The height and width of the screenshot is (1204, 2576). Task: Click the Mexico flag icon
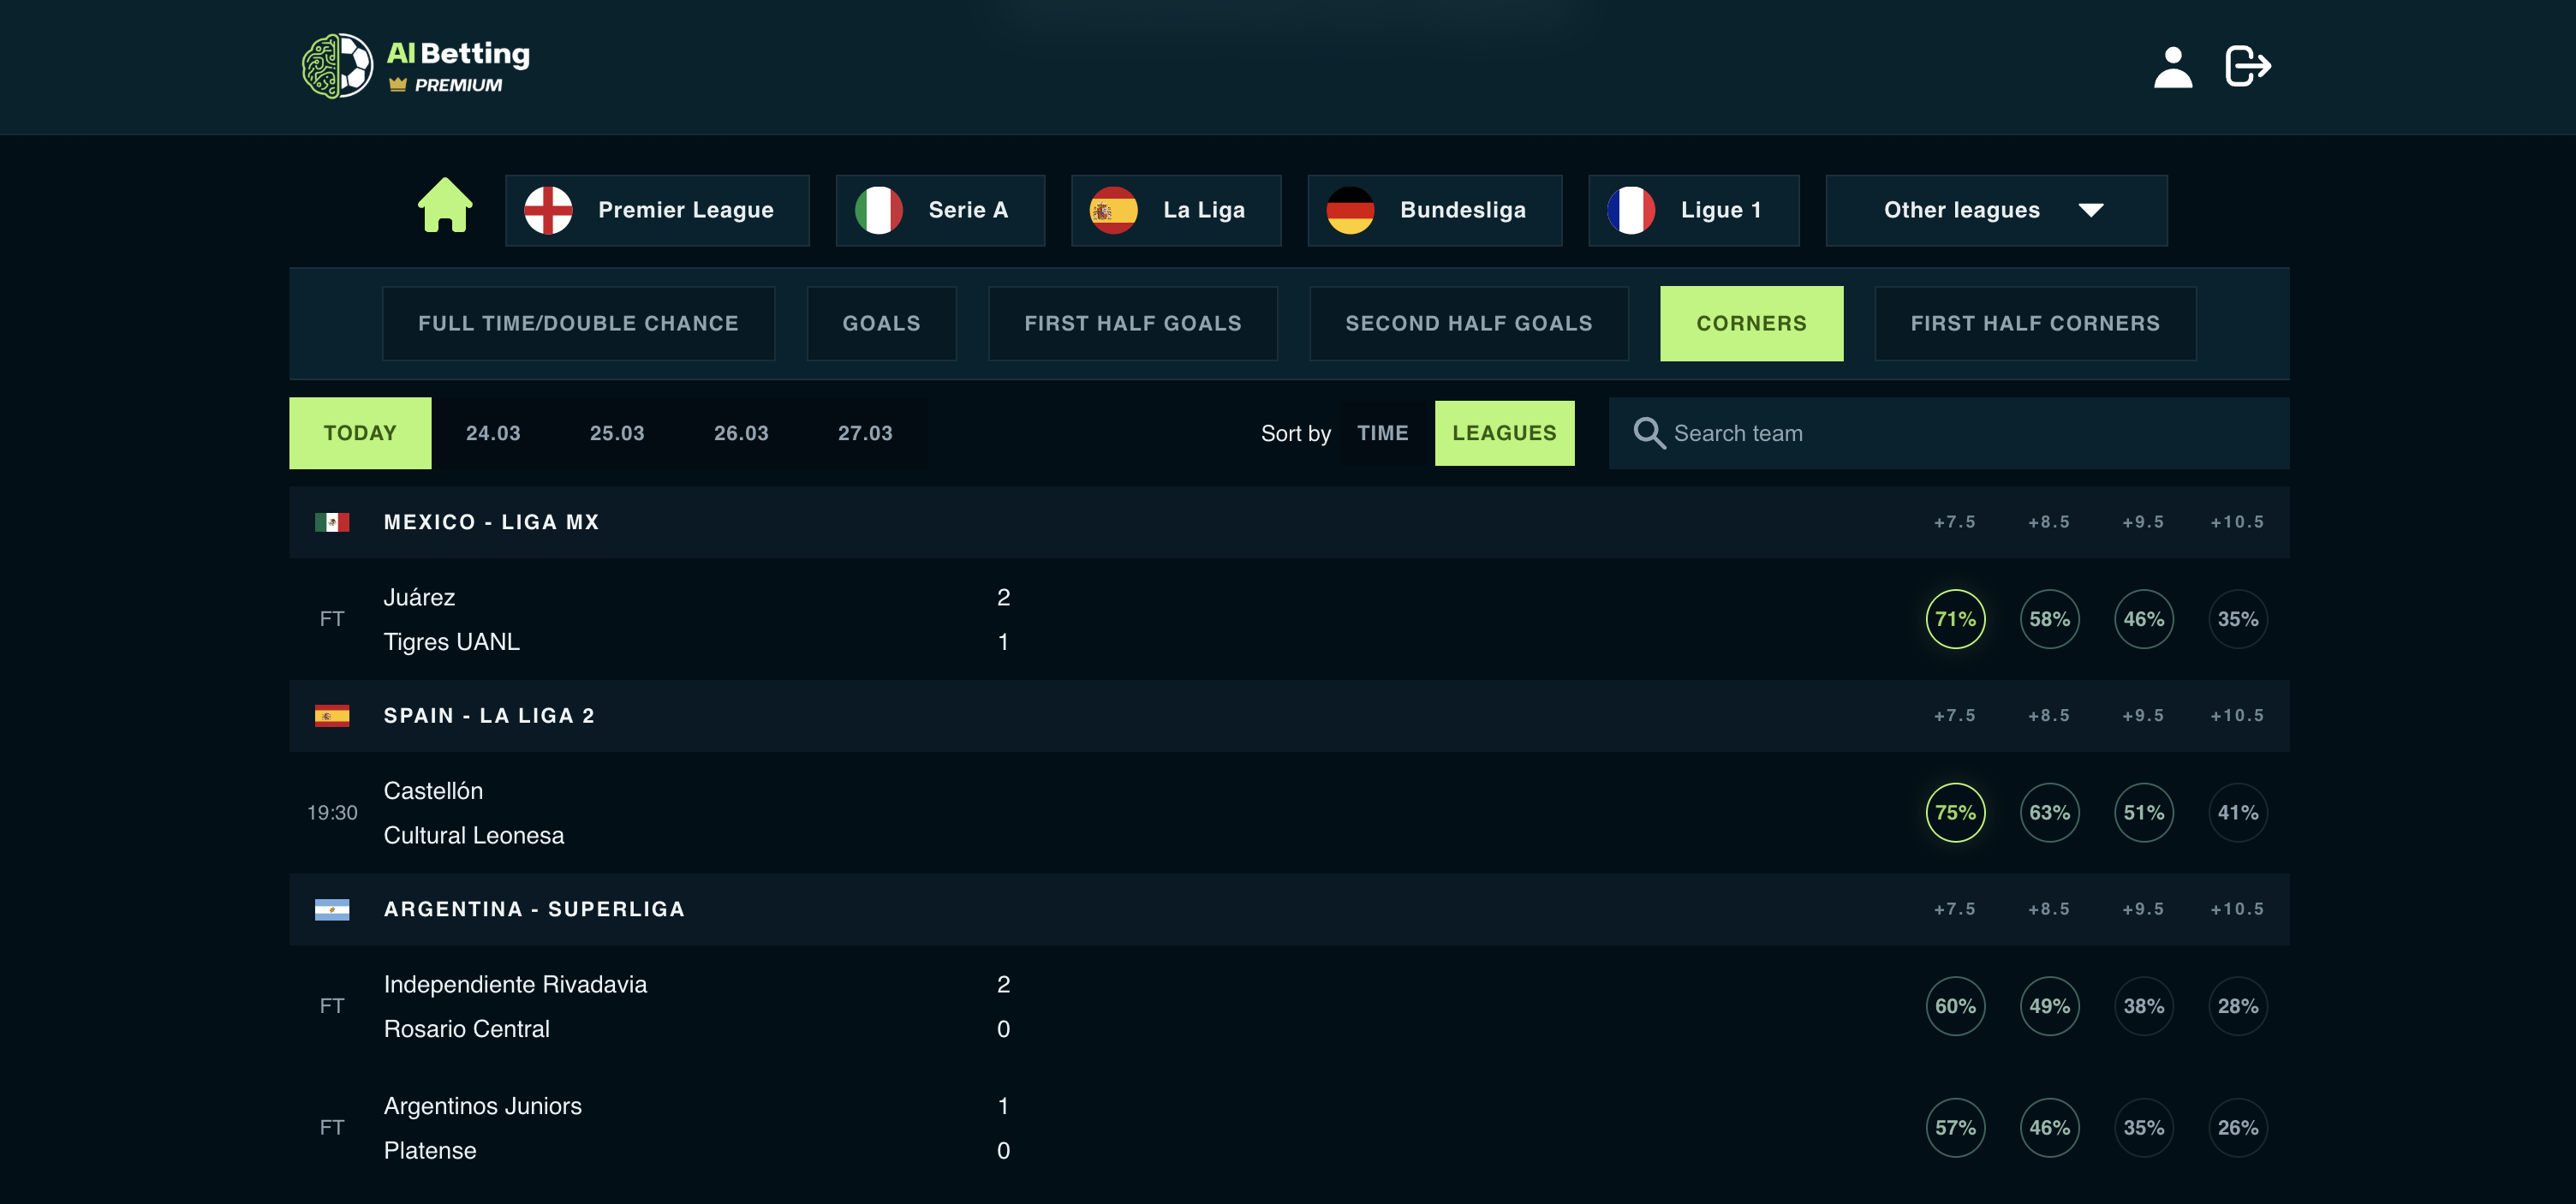332,522
